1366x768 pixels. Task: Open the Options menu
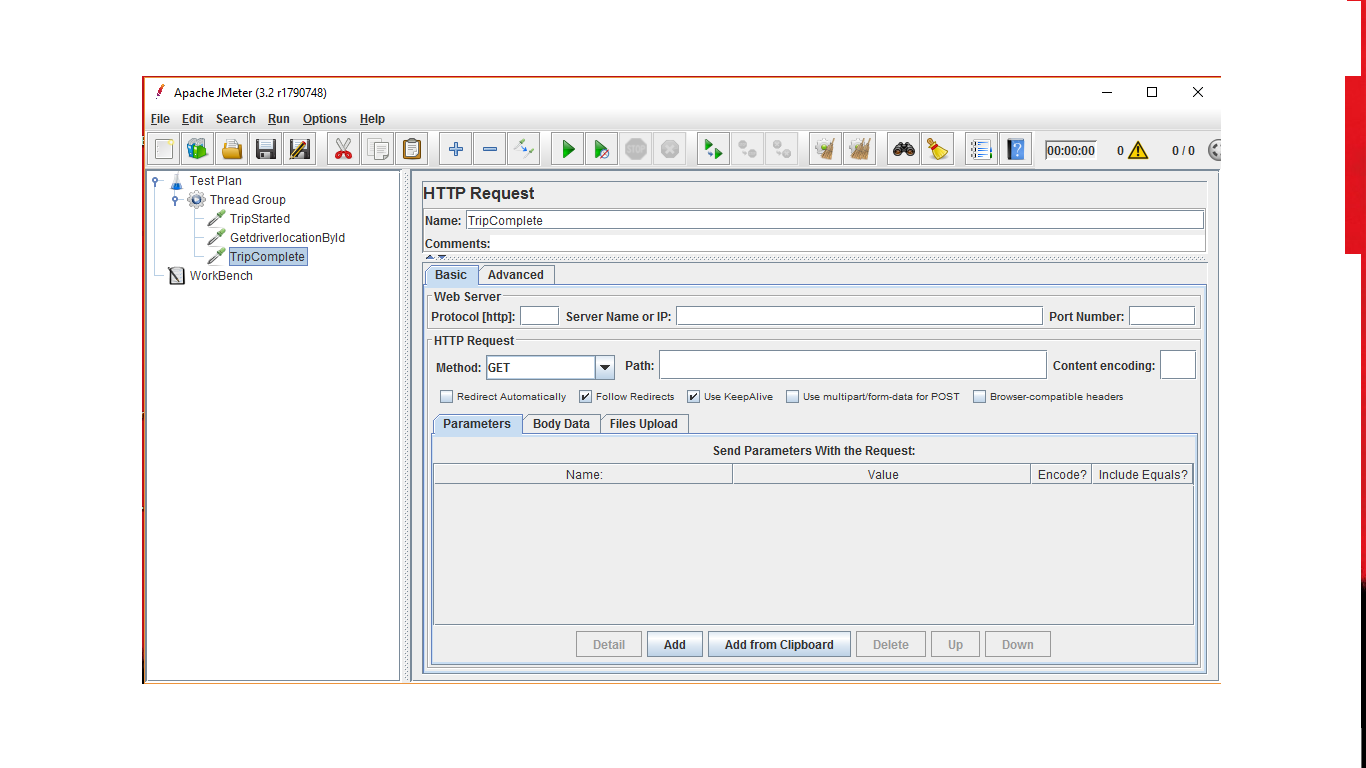(325, 119)
